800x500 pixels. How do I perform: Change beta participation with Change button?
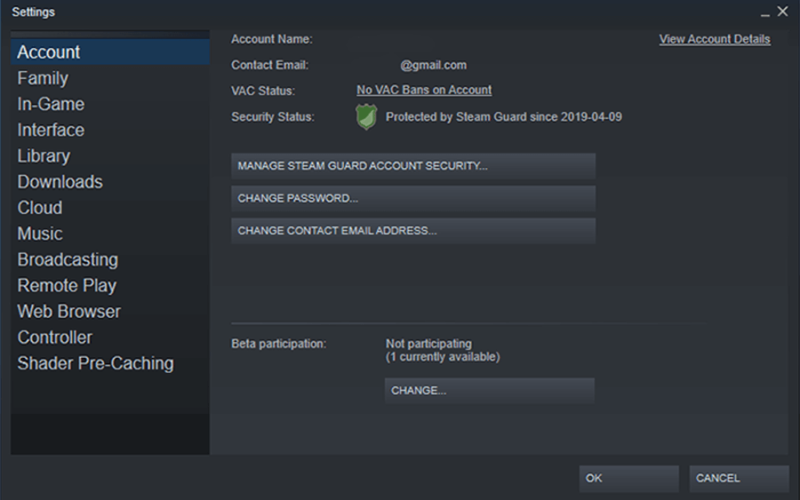pyautogui.click(x=489, y=390)
